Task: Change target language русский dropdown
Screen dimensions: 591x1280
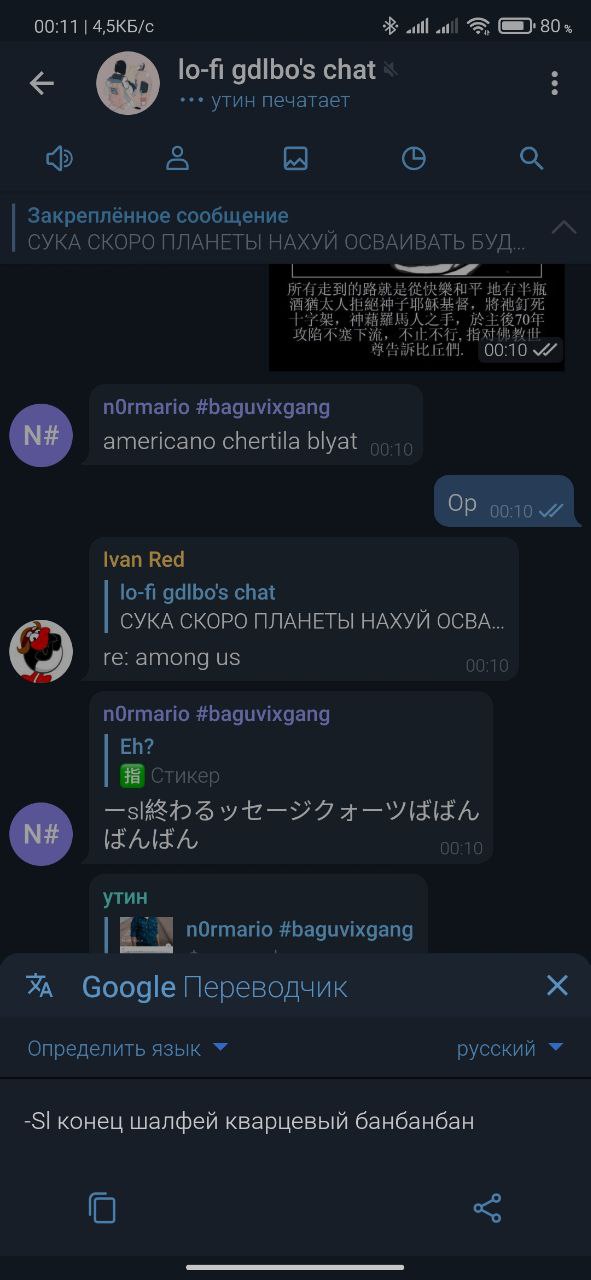Action: pyautogui.click(x=510, y=1048)
